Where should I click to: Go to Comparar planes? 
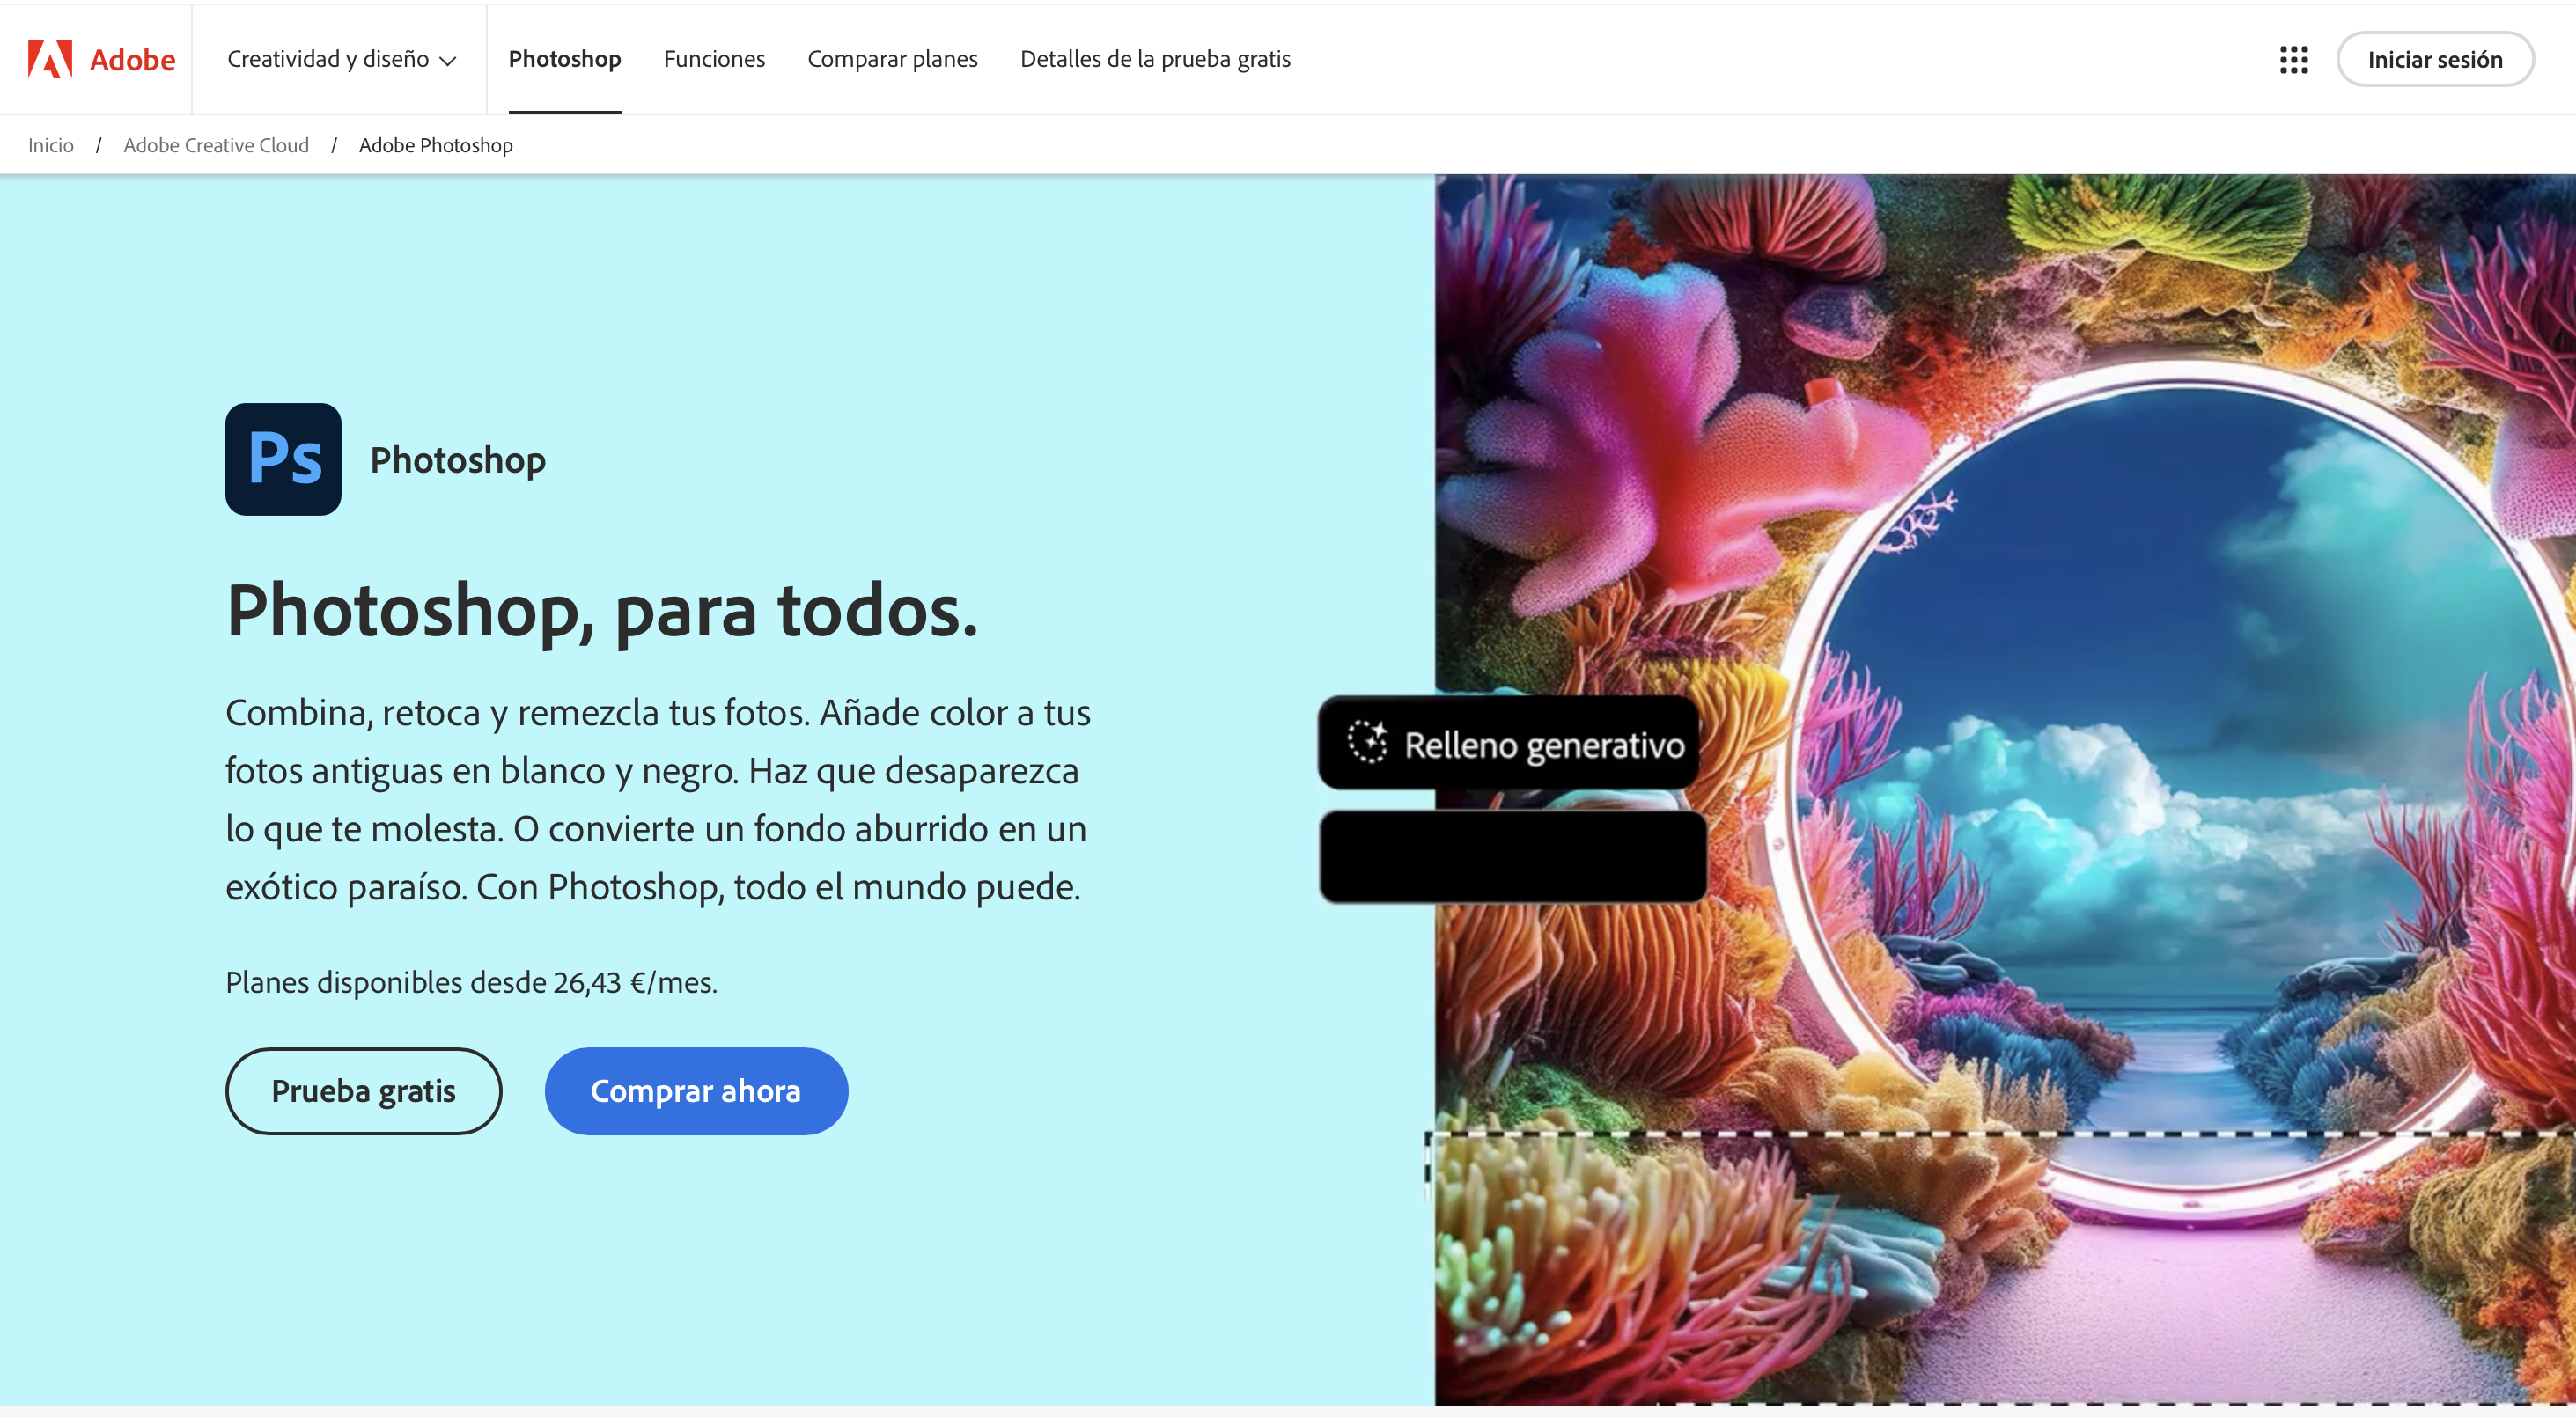tap(892, 59)
